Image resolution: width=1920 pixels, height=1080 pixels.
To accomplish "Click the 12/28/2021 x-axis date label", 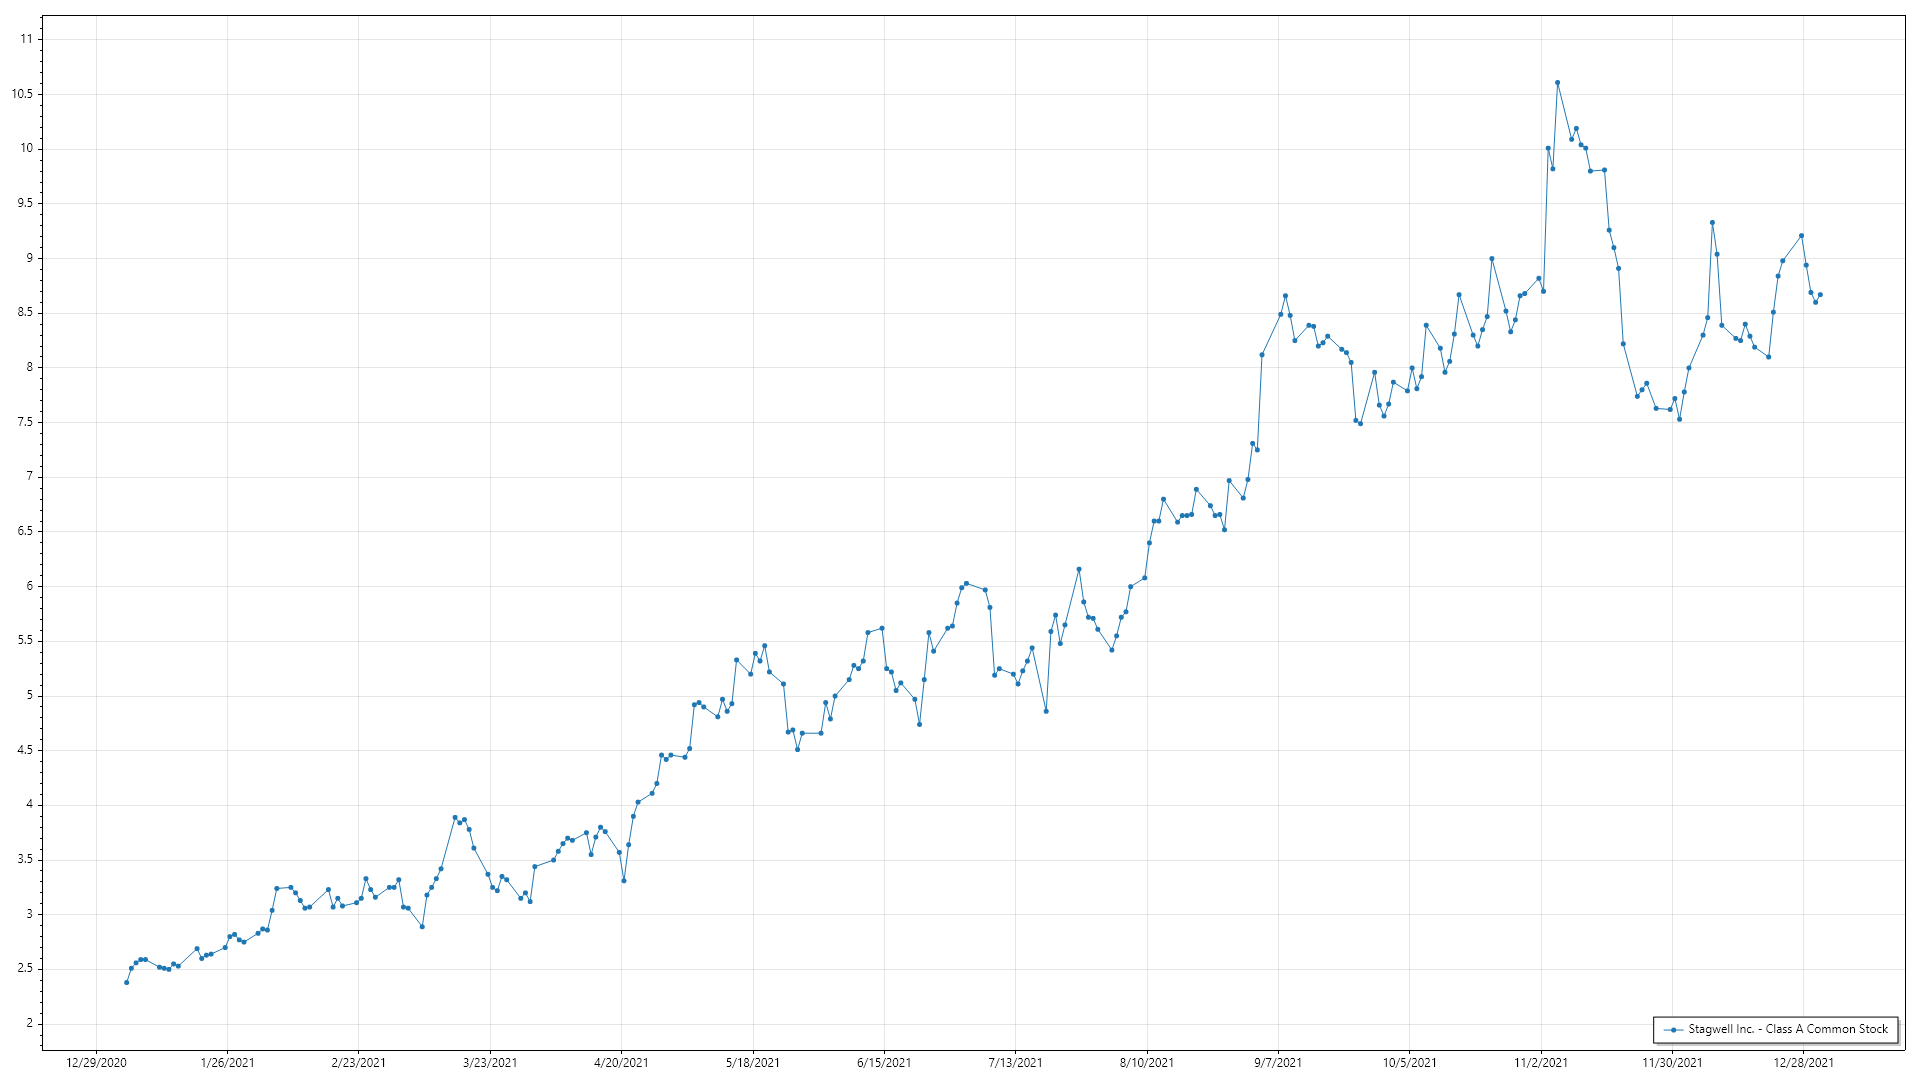I will tap(1803, 1062).
